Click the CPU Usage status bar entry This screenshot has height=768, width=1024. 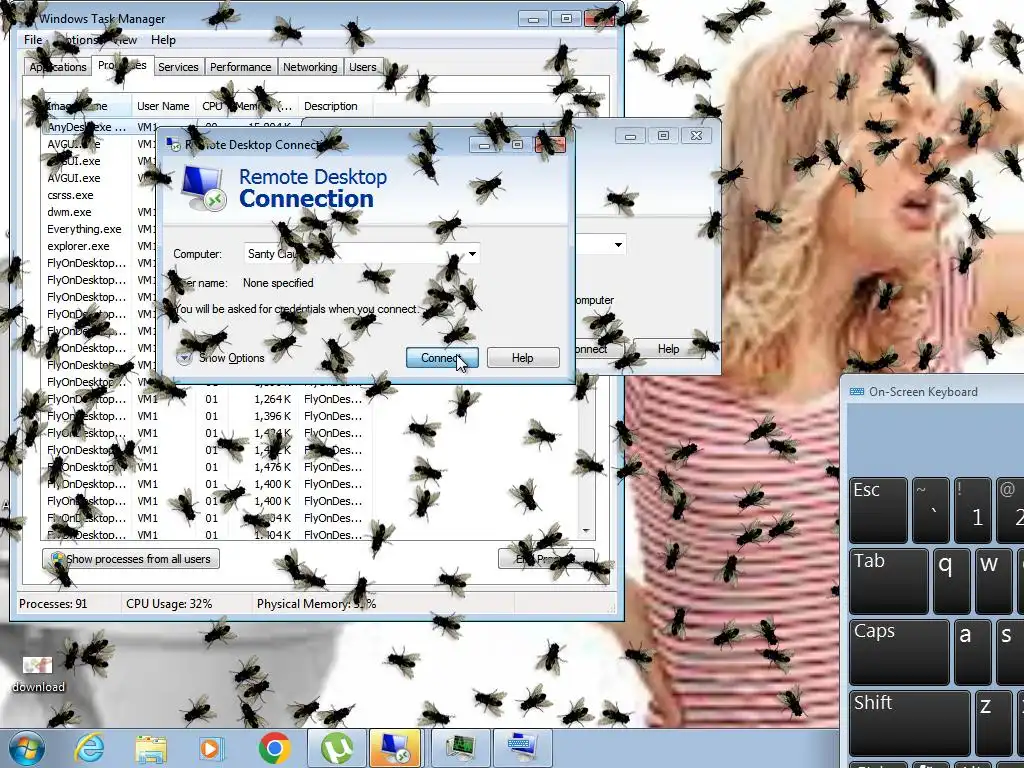169,603
